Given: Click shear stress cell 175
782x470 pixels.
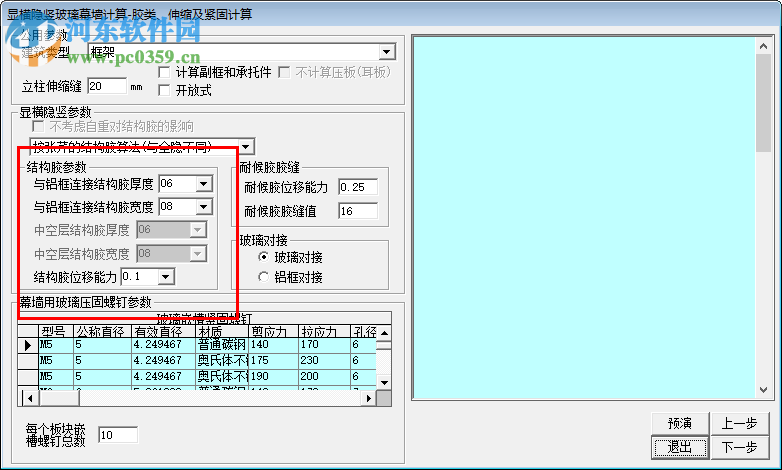Looking at the screenshot, I should (273, 360).
